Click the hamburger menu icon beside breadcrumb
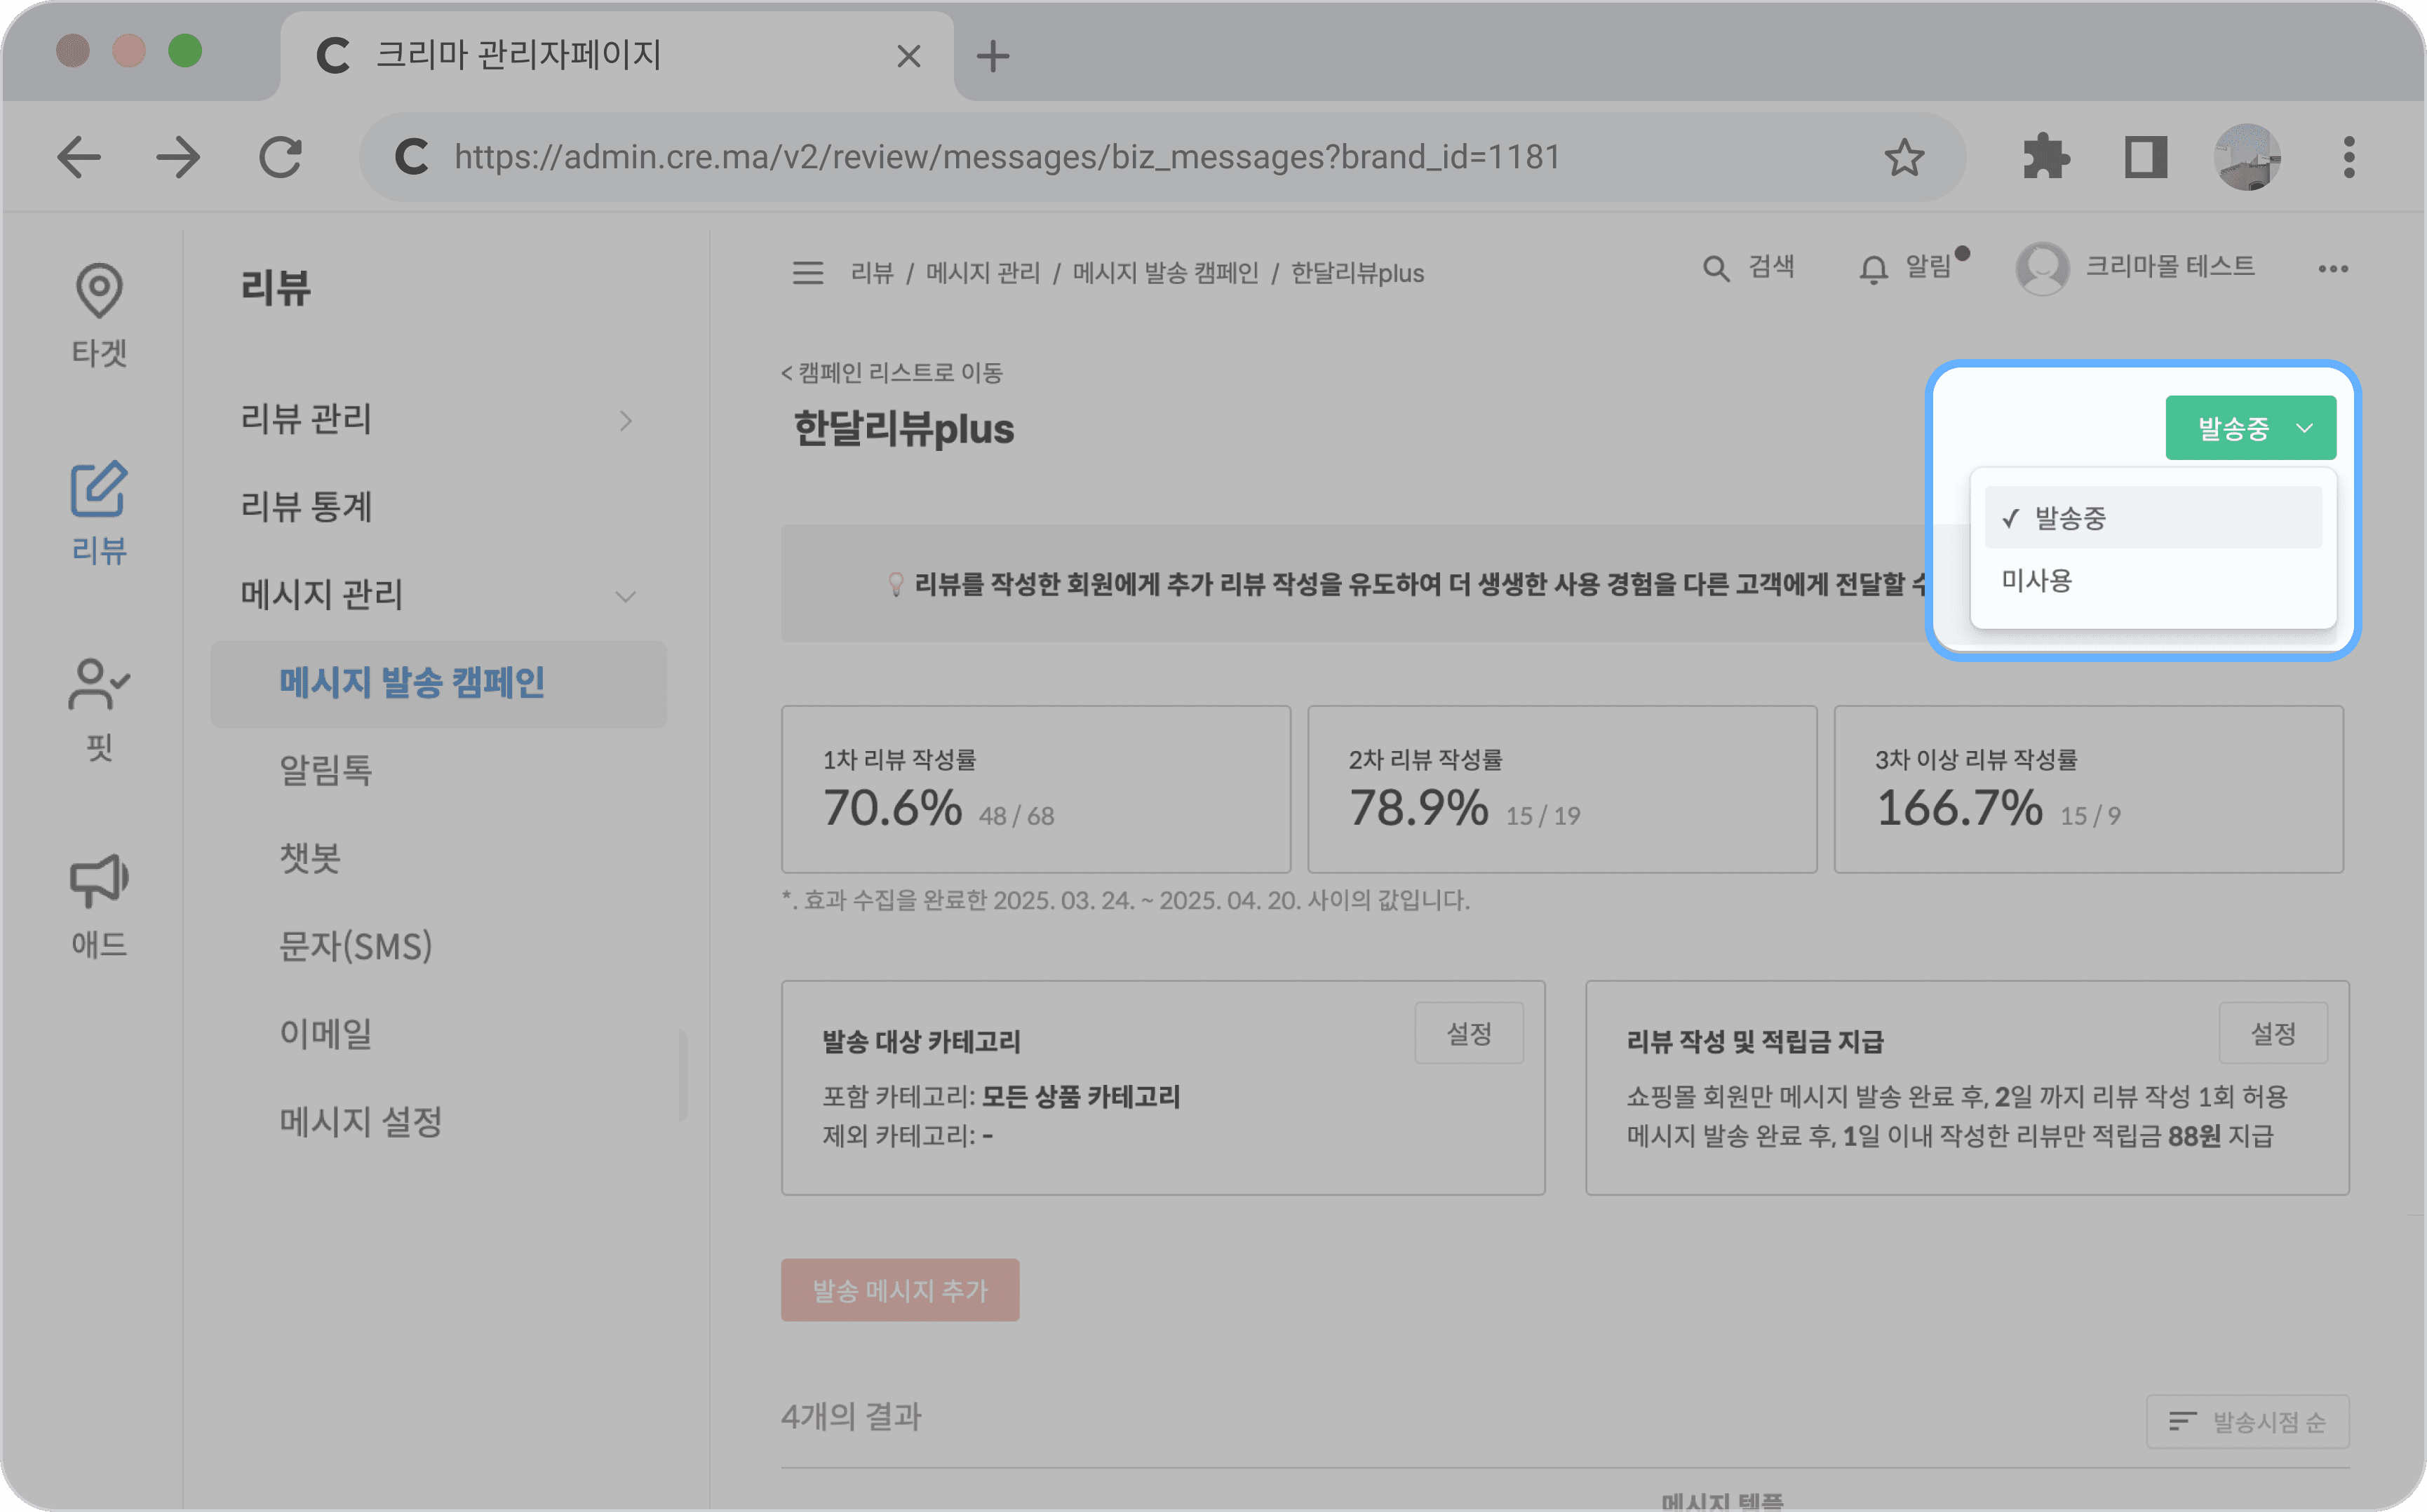2427x1512 pixels. [807, 272]
